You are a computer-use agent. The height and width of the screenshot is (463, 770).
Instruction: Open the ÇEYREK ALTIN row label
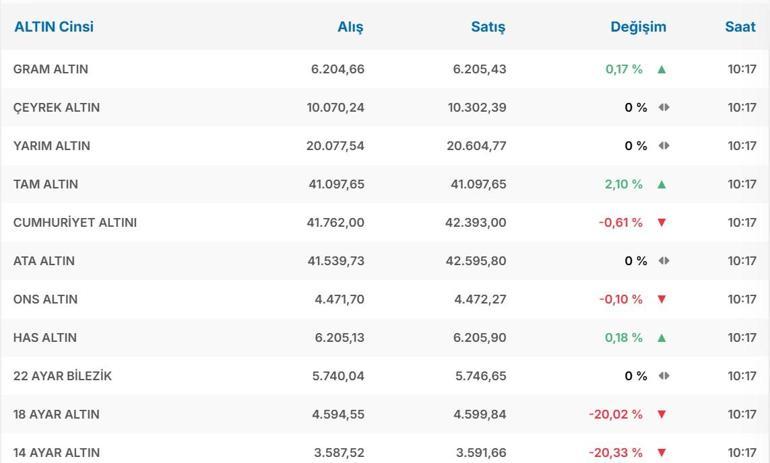pos(56,107)
